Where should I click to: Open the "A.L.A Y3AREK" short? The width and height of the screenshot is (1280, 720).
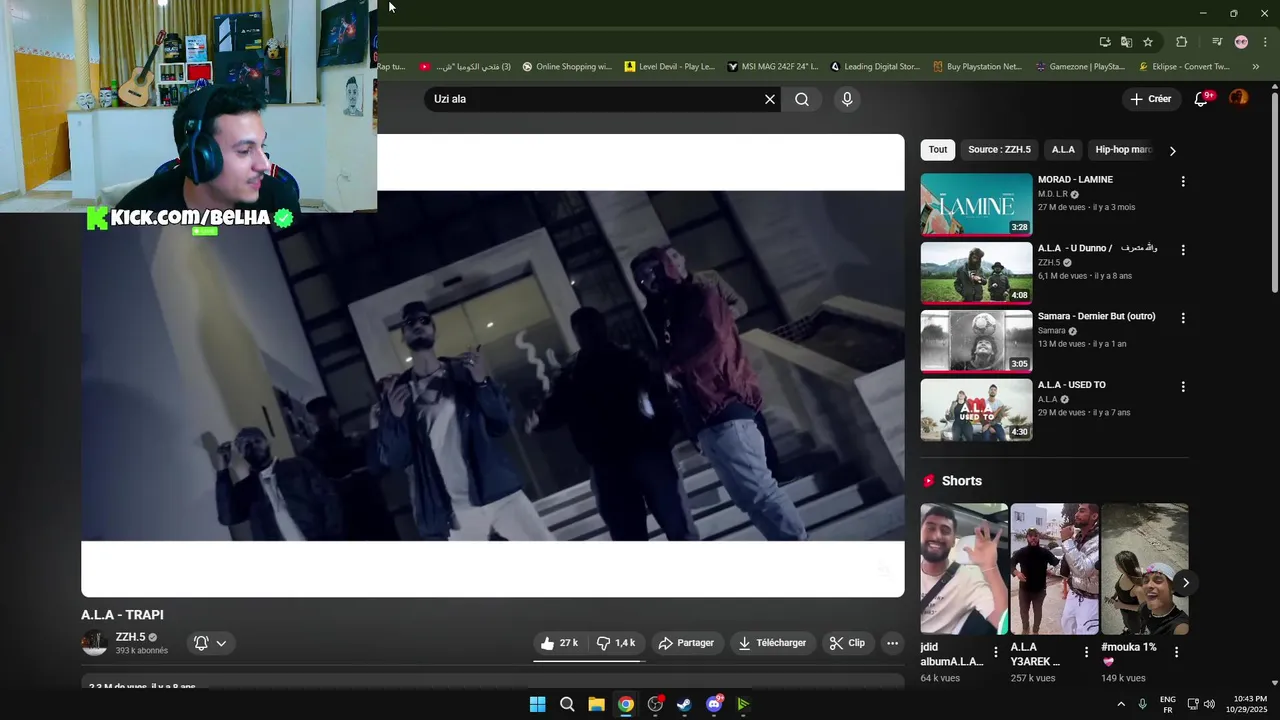[1055, 569]
